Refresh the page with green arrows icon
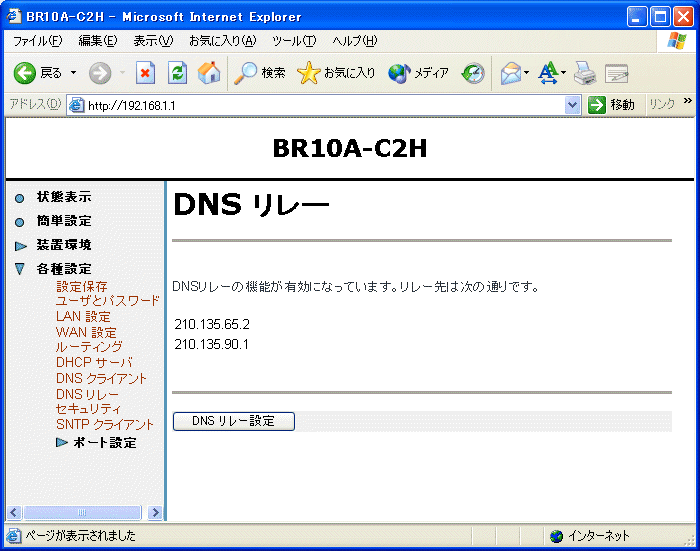 pyautogui.click(x=177, y=73)
